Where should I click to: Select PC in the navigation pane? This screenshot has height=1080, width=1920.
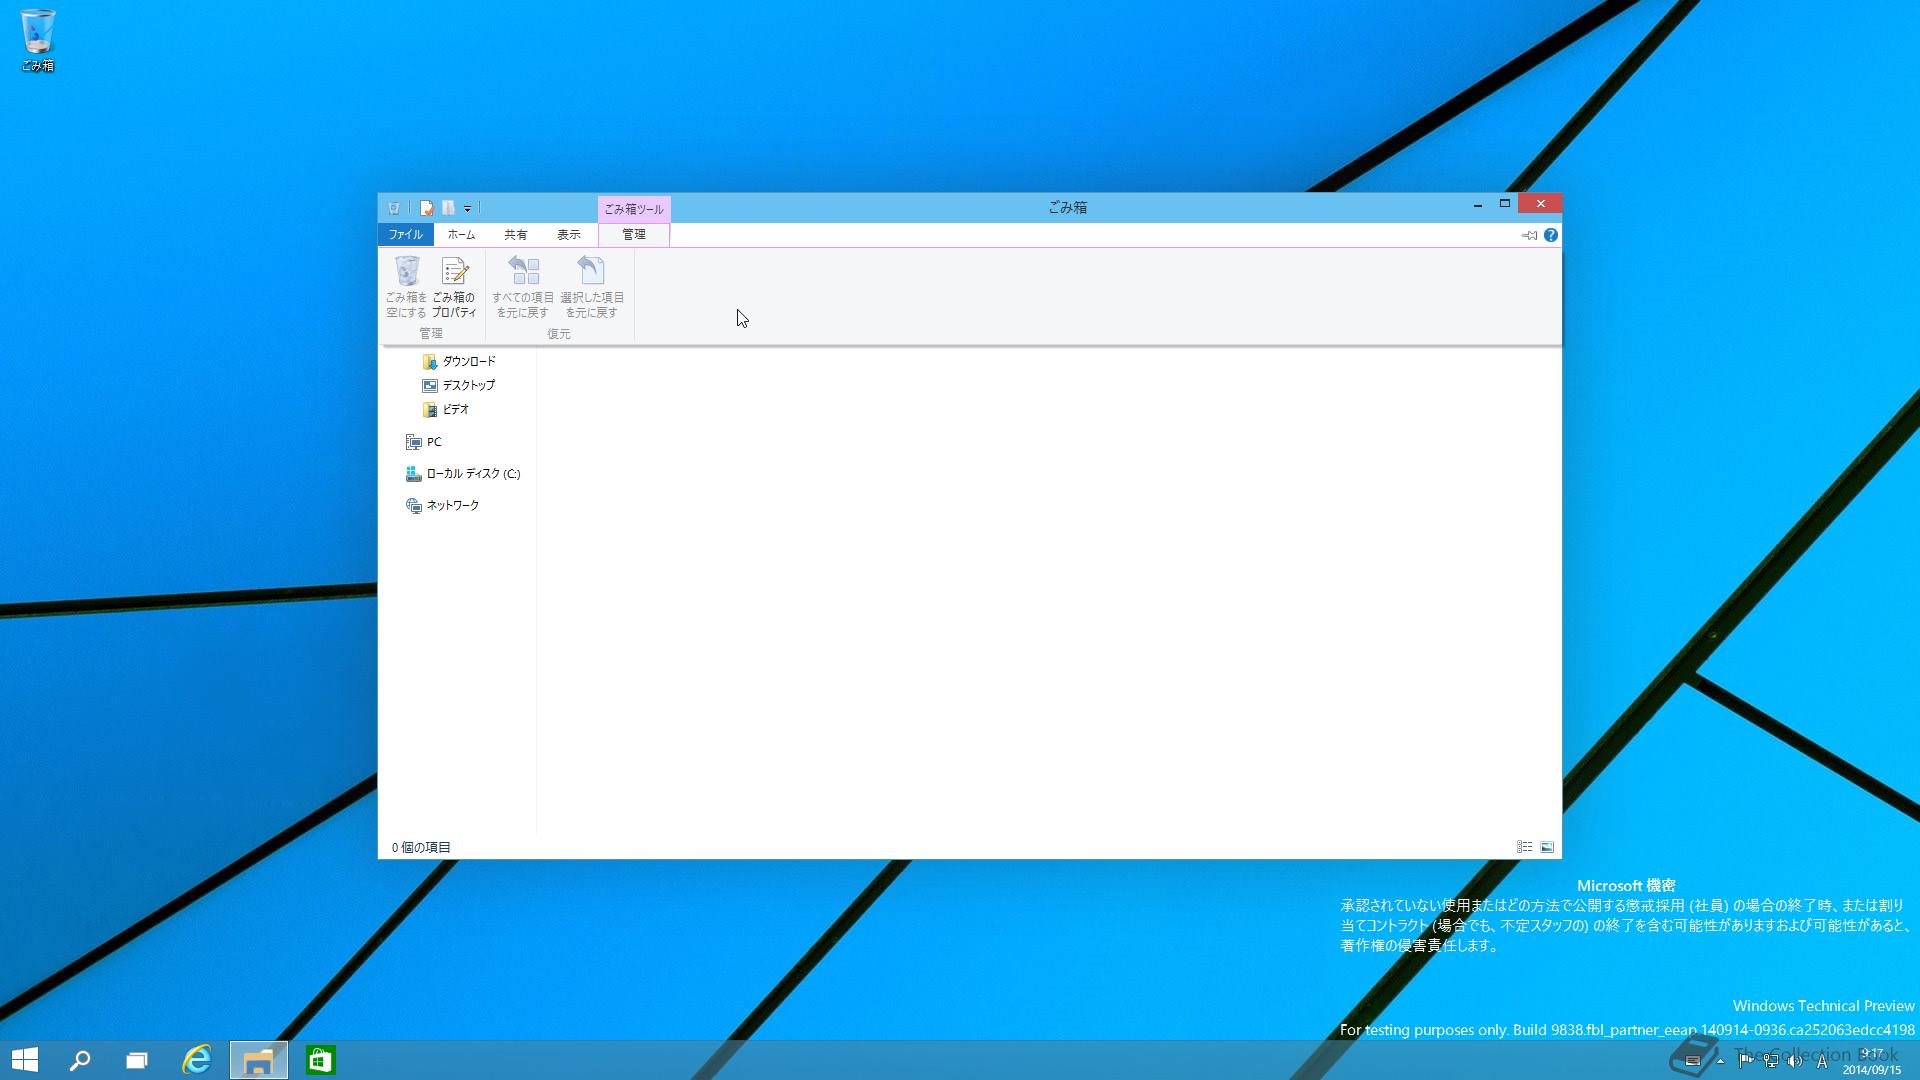click(423, 441)
